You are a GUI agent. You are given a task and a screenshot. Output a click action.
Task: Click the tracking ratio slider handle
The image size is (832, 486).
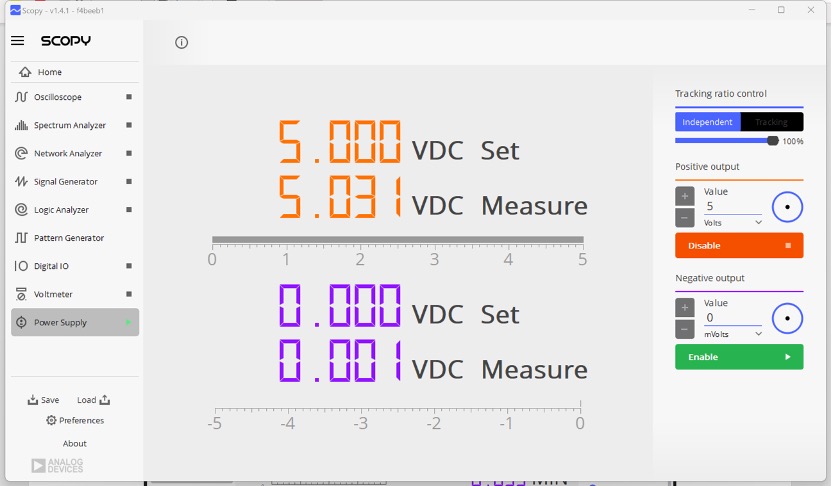click(x=773, y=141)
